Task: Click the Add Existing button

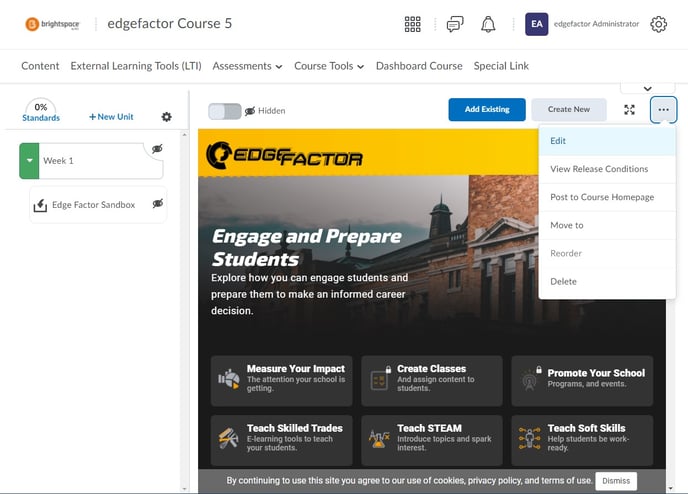Action: pos(487,109)
